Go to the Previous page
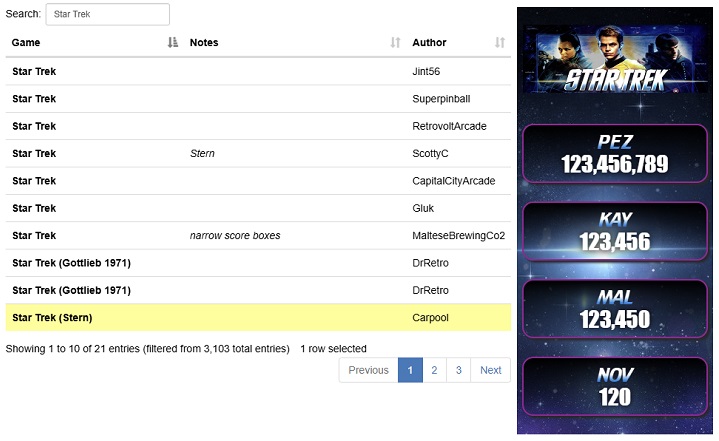This screenshot has width=719, height=441. (368, 370)
